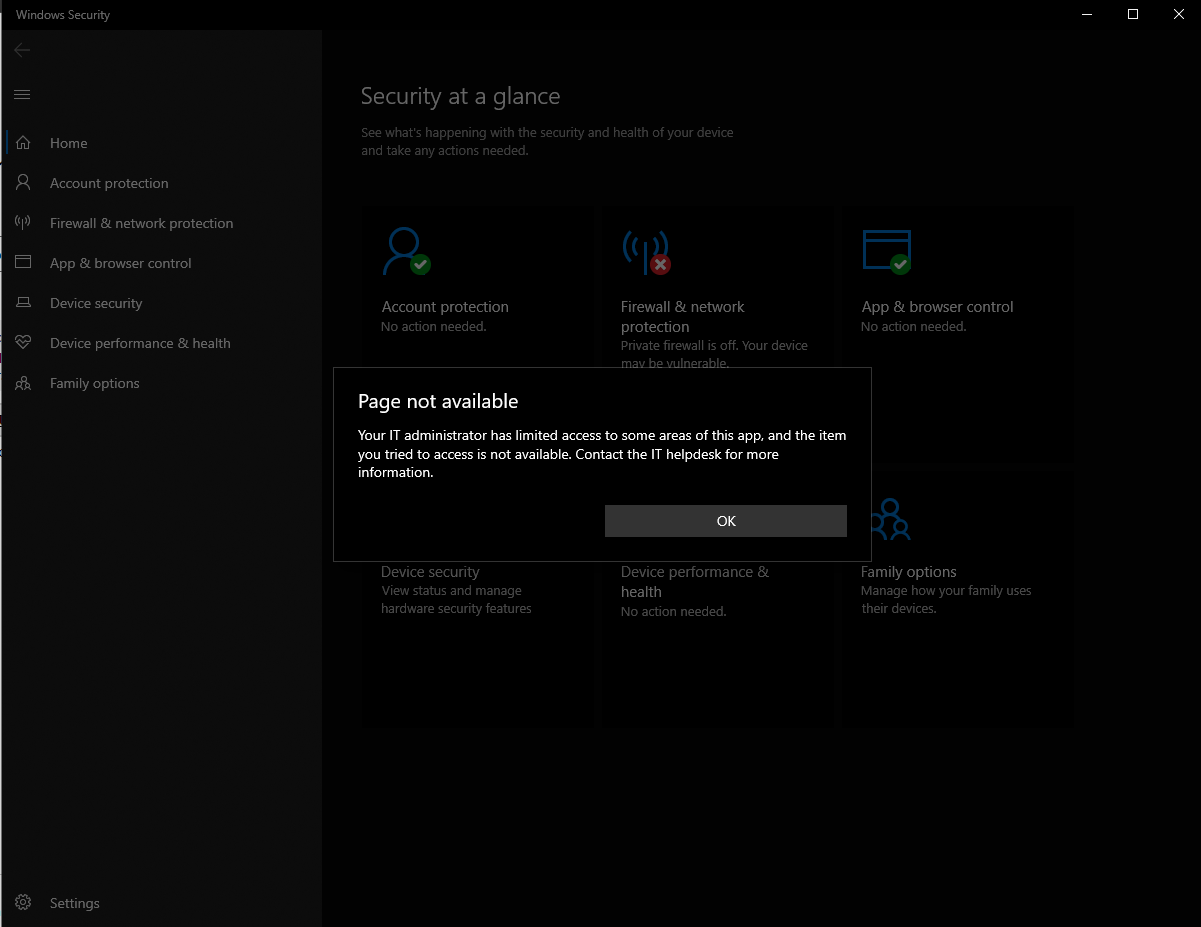Click the back arrow icon
Screen dimensions: 1201x927
(22, 50)
